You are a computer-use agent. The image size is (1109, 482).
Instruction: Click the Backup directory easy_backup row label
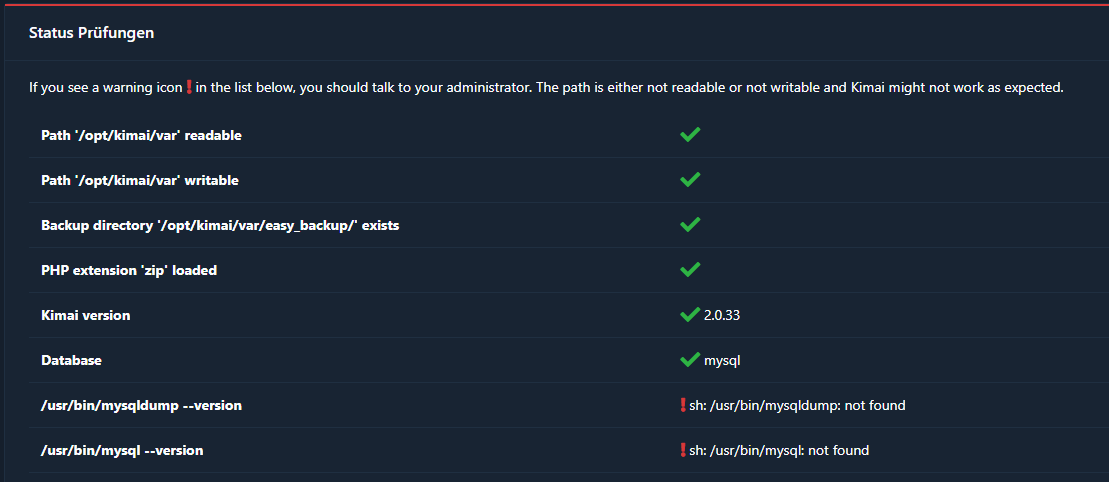pyautogui.click(x=220, y=226)
